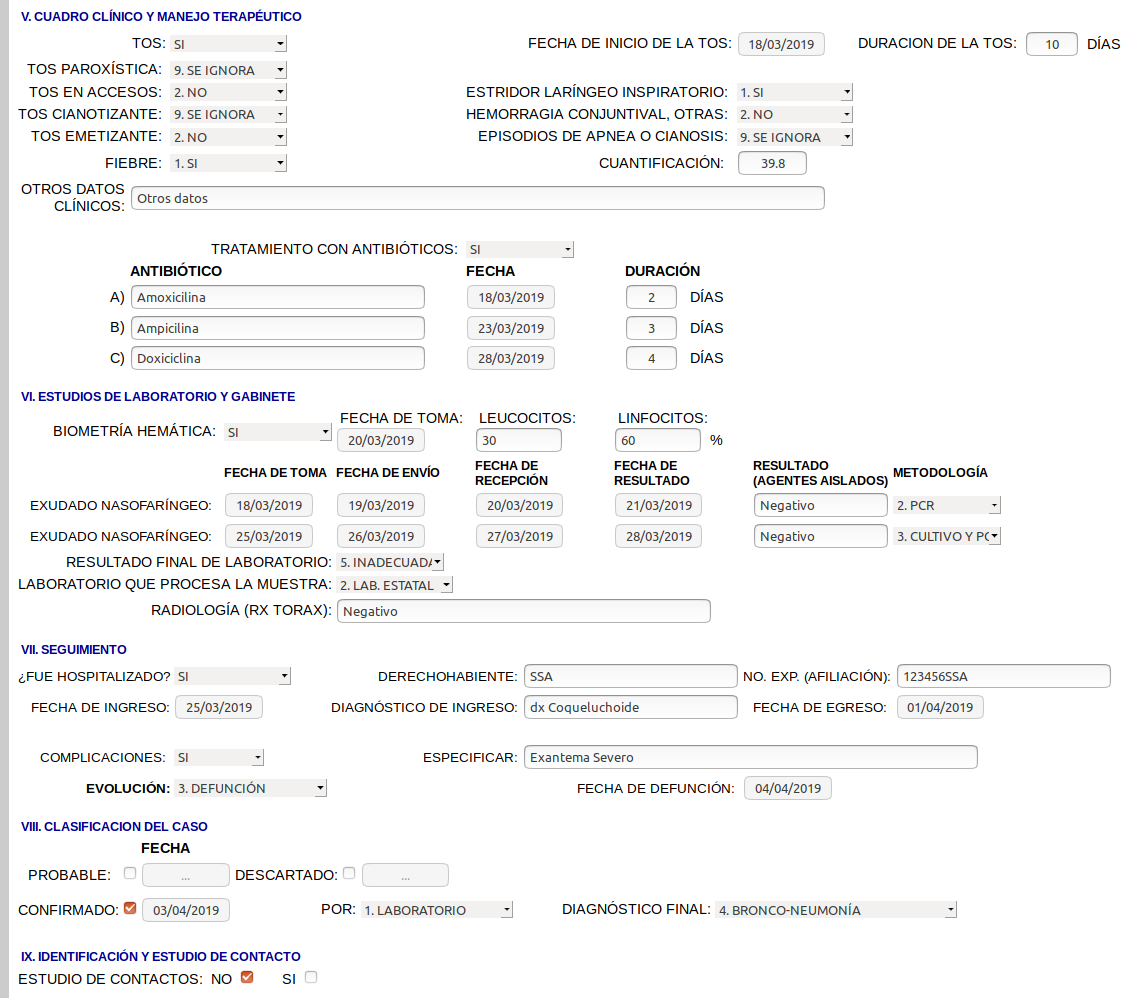This screenshot has width=1135, height=998.
Task: Select the RADIOLOGÍA (RX TORAX) input field
Action: [524, 611]
